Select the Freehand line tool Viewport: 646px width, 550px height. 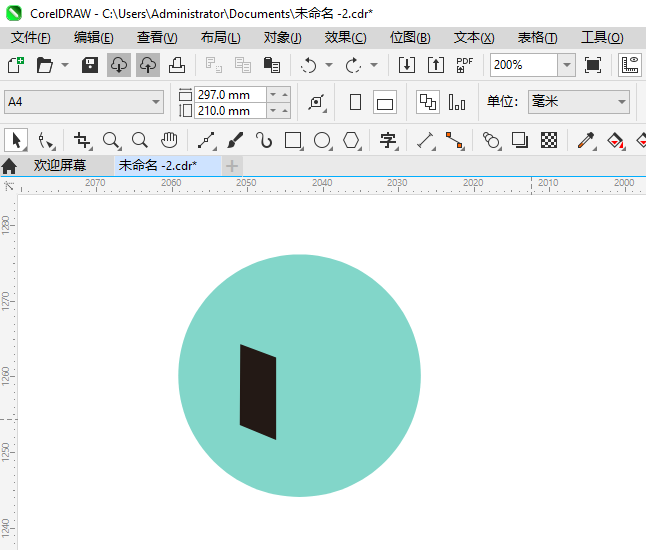207,140
